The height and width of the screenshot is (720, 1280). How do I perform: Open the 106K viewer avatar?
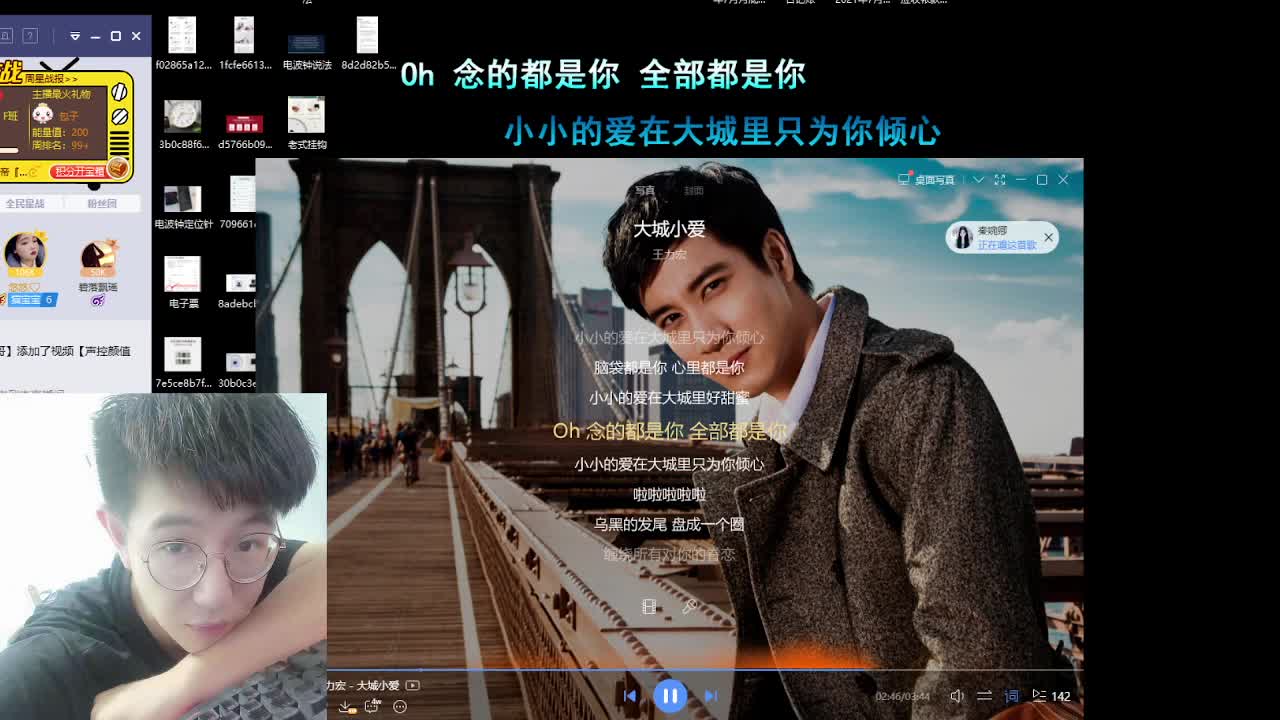click(24, 255)
